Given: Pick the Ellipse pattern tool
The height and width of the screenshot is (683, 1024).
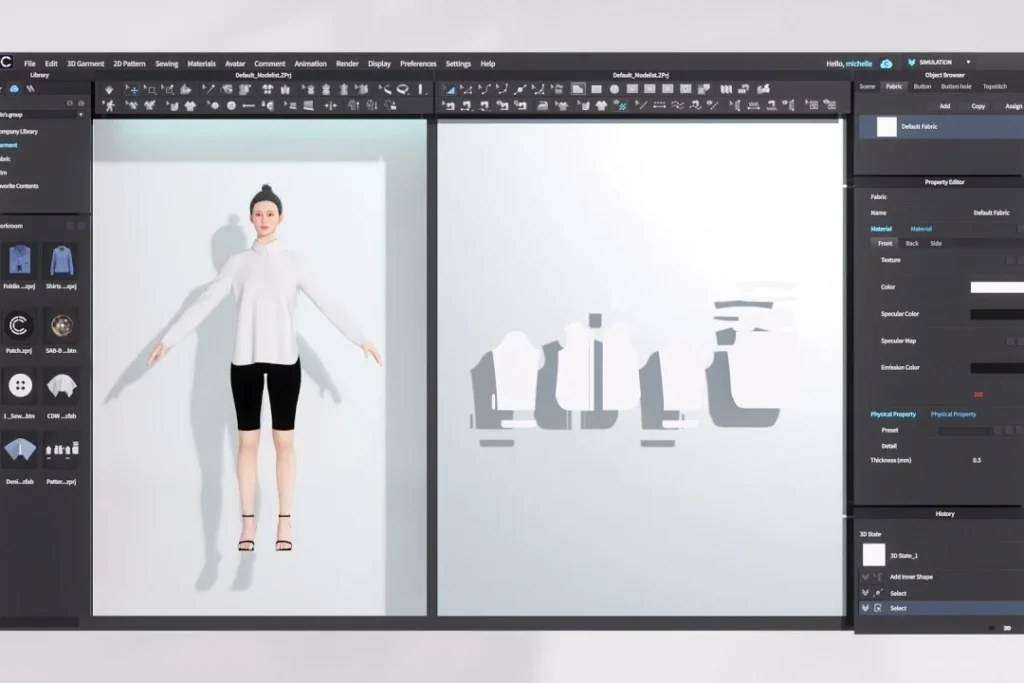Looking at the screenshot, I should (614, 89).
